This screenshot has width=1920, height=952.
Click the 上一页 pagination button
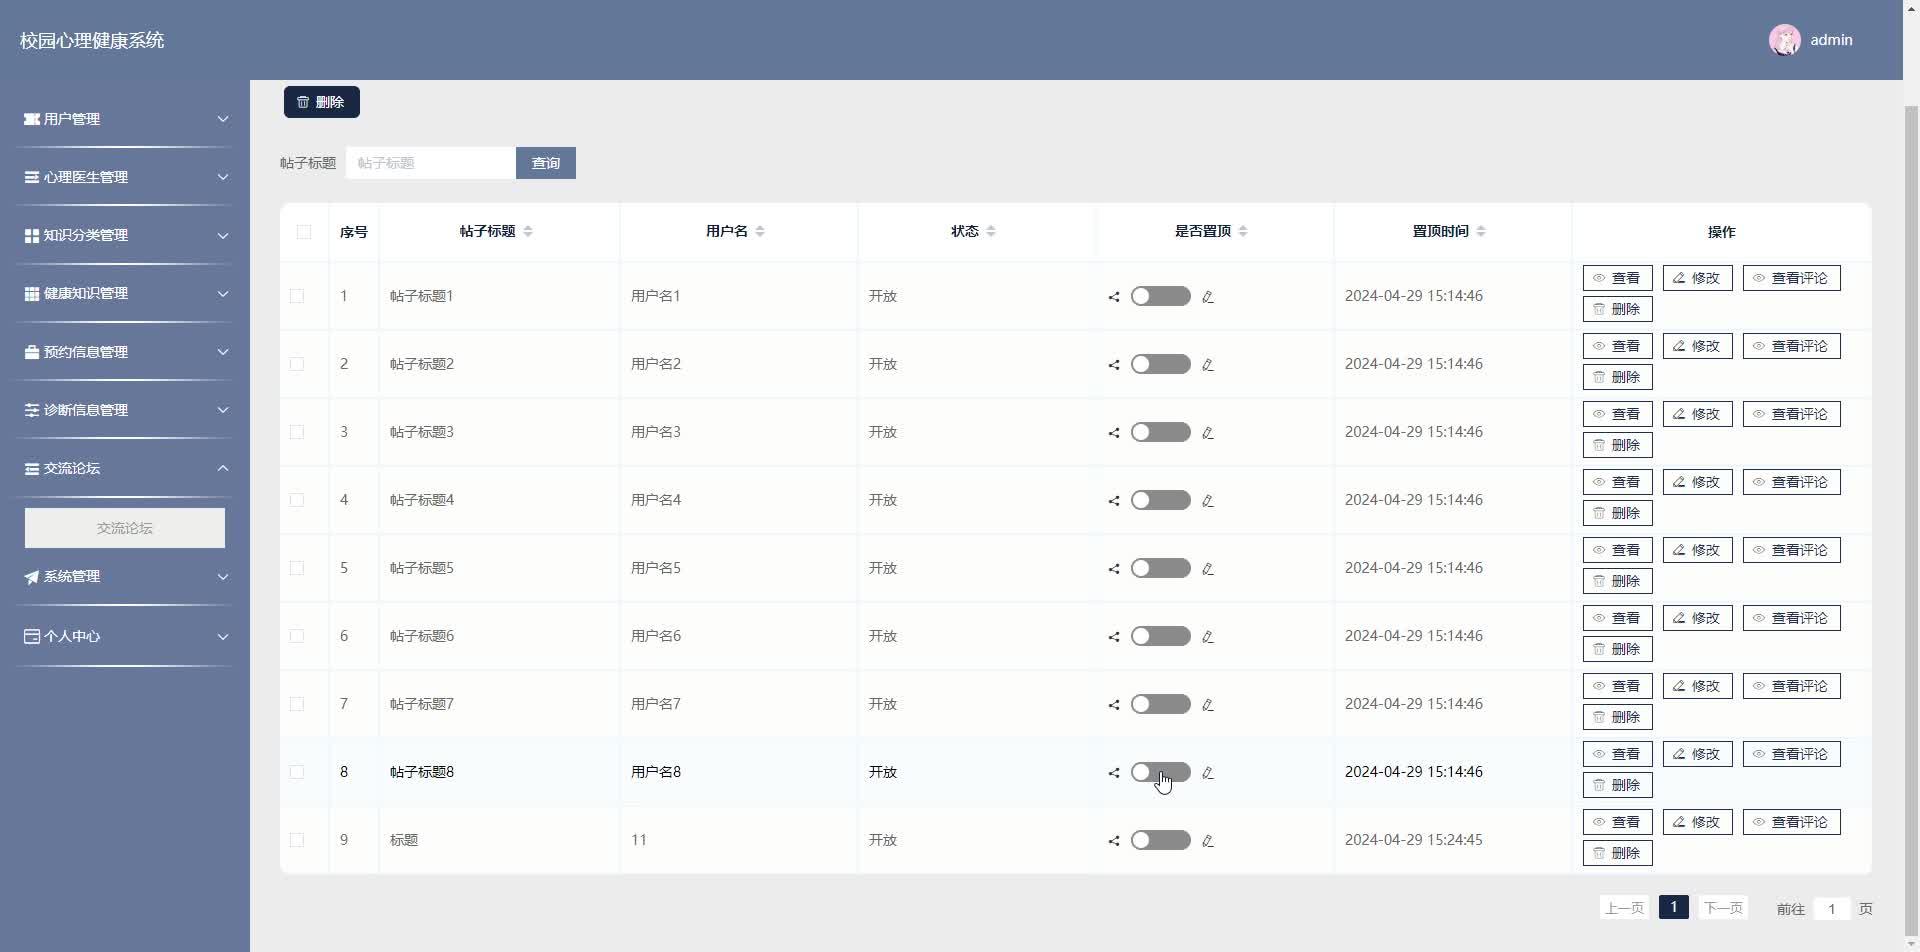(x=1624, y=907)
